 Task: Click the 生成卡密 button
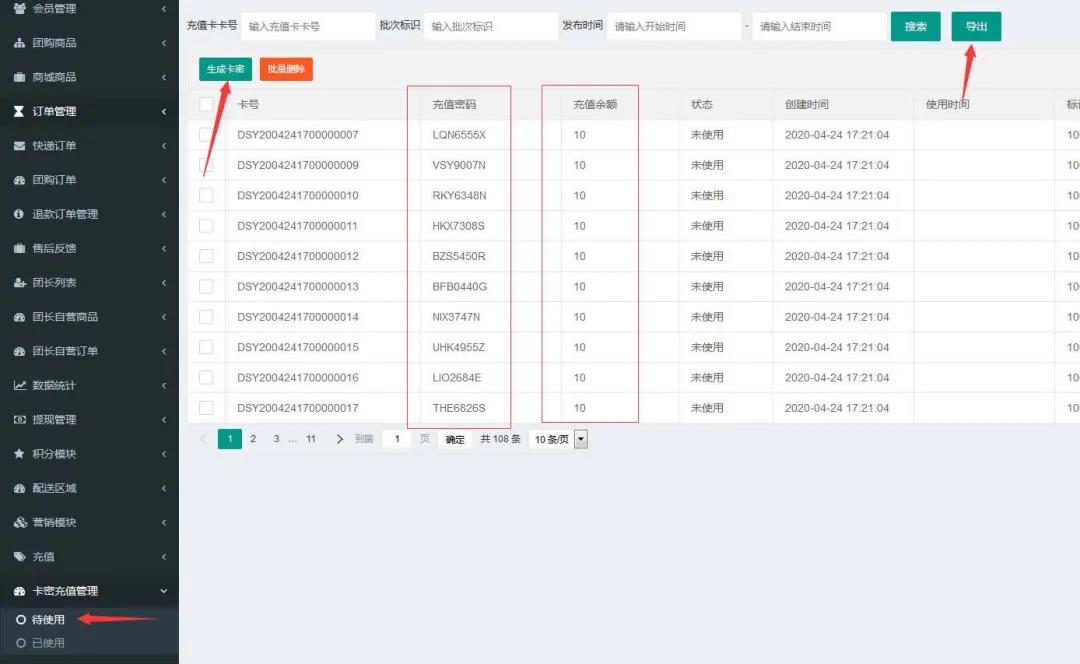tap(225, 69)
